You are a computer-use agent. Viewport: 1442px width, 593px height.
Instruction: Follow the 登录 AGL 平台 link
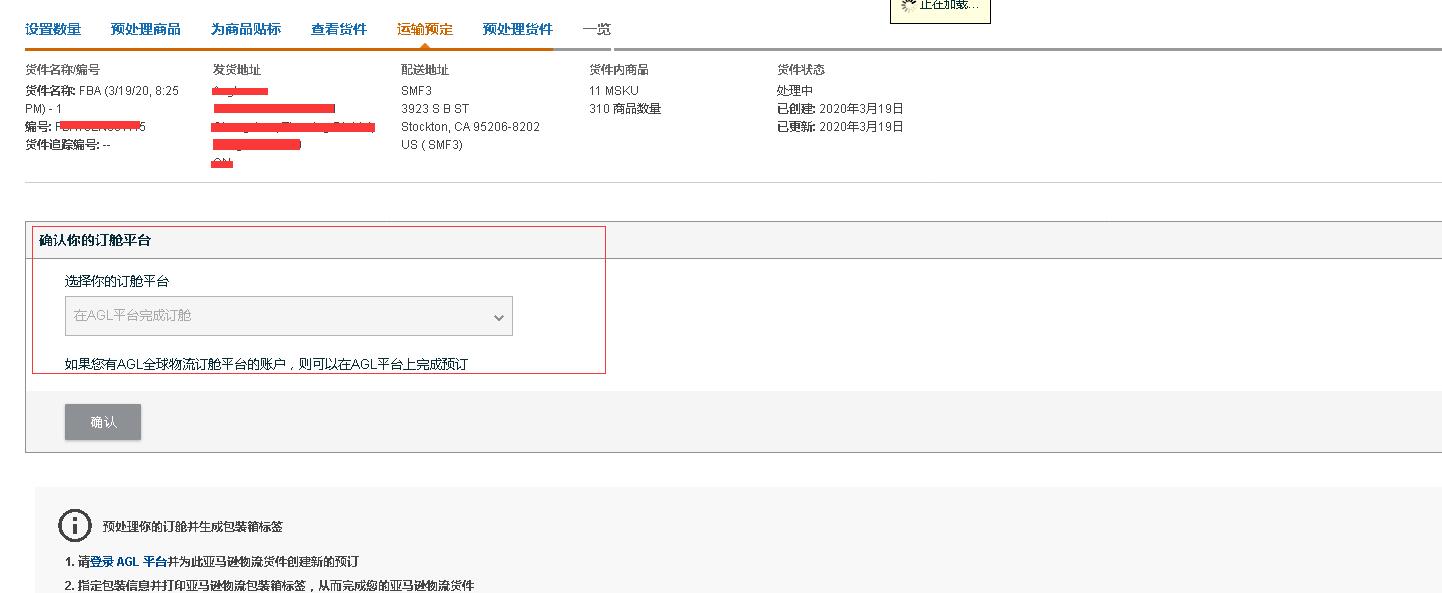tap(128, 562)
